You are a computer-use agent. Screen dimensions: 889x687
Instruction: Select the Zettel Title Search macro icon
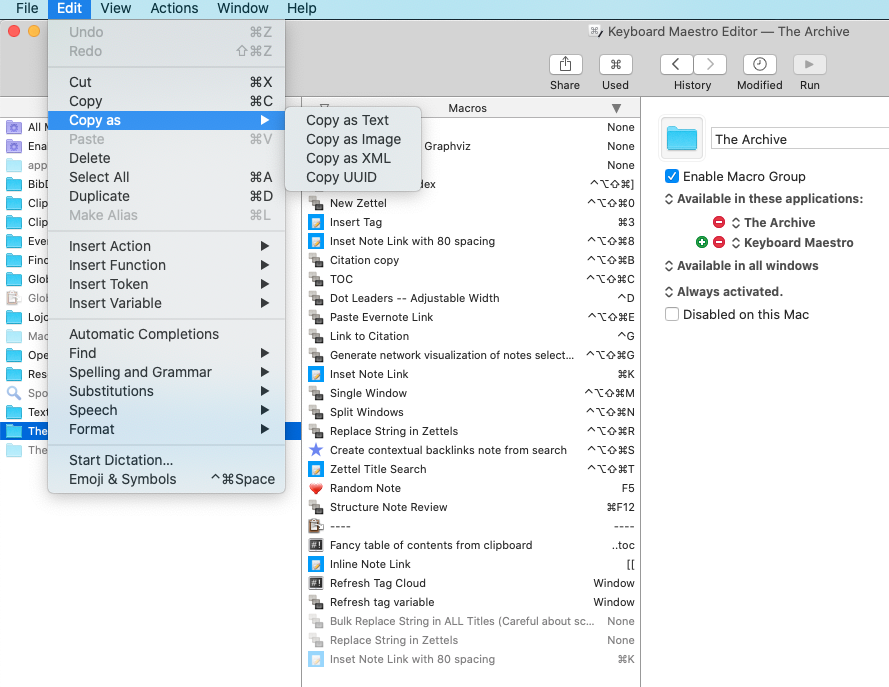[316, 469]
